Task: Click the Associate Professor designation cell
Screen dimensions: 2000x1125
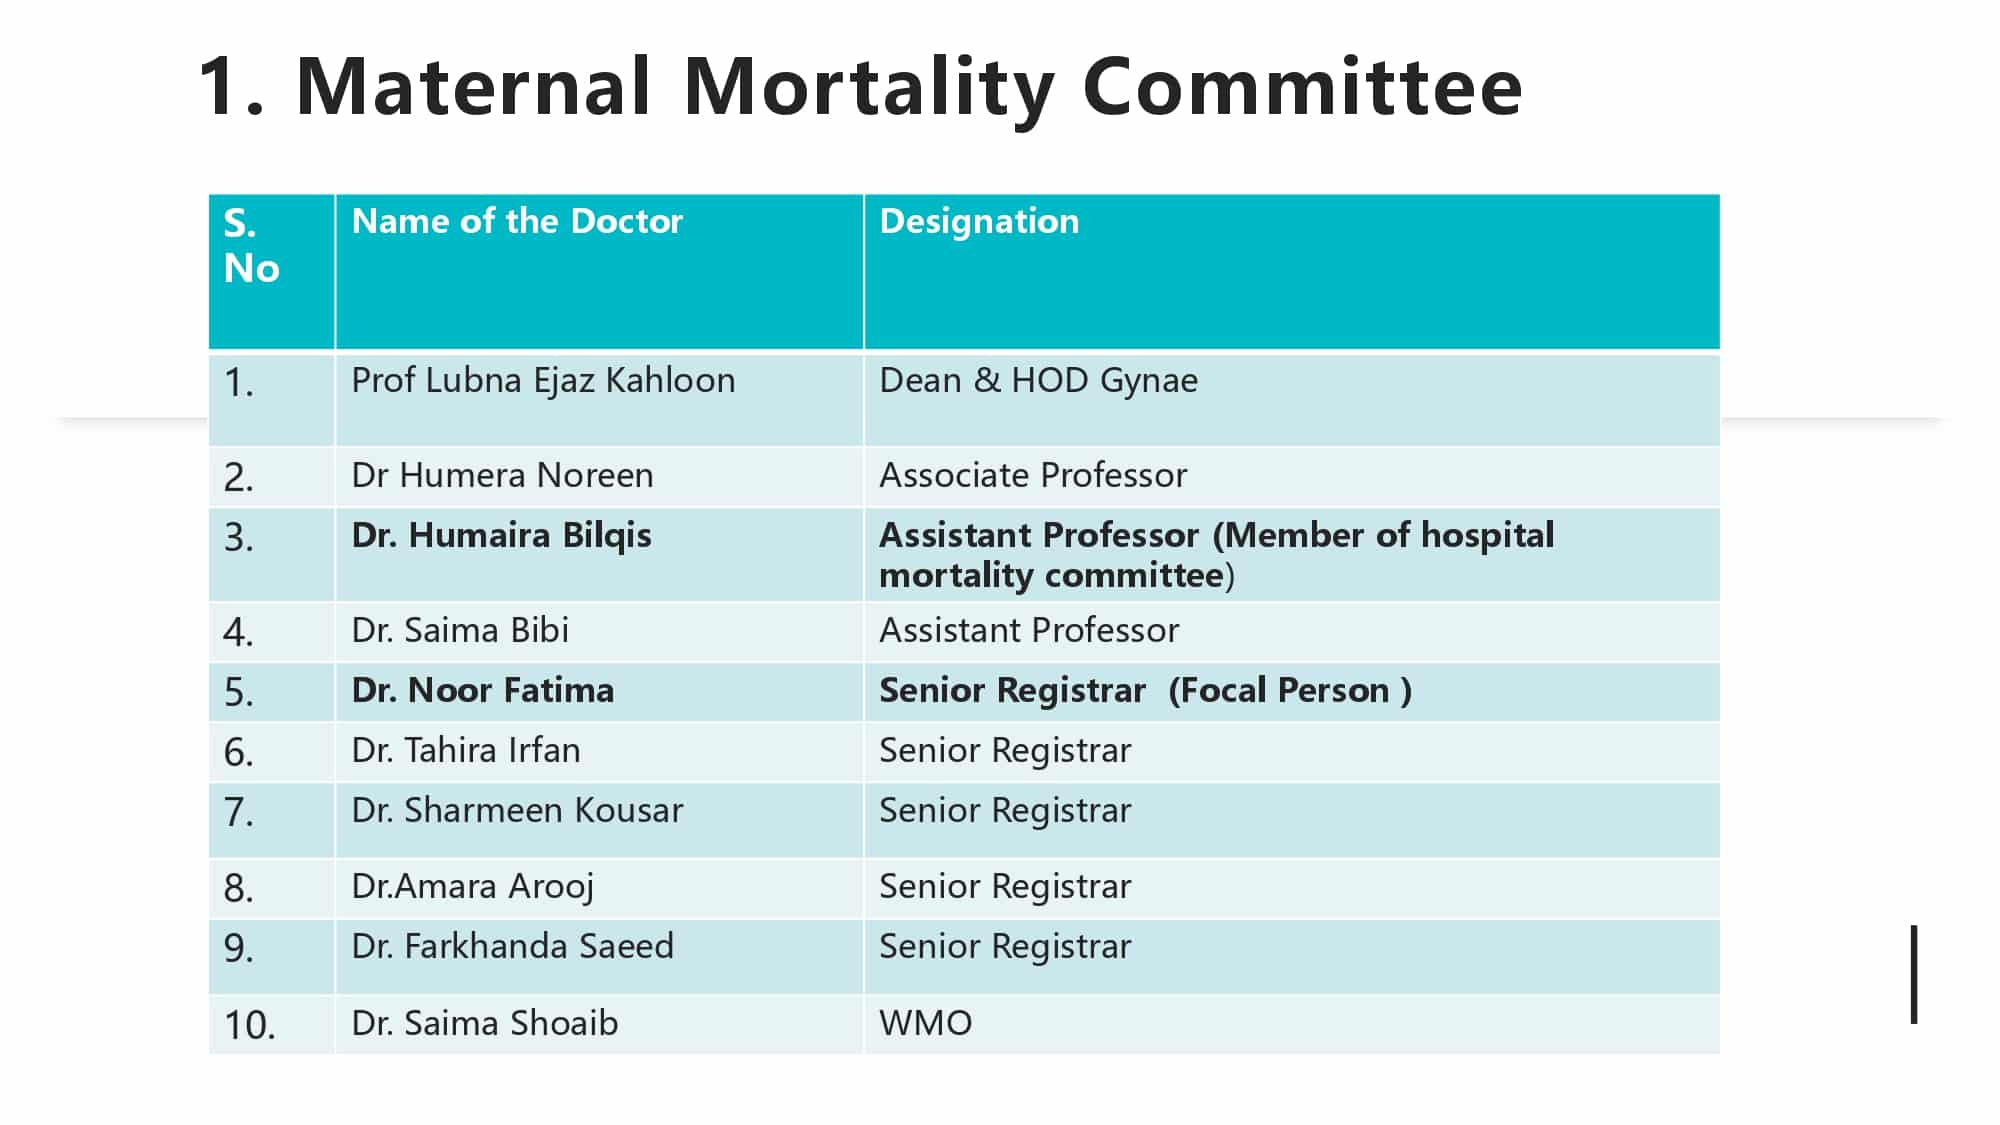Action: (x=1292, y=476)
